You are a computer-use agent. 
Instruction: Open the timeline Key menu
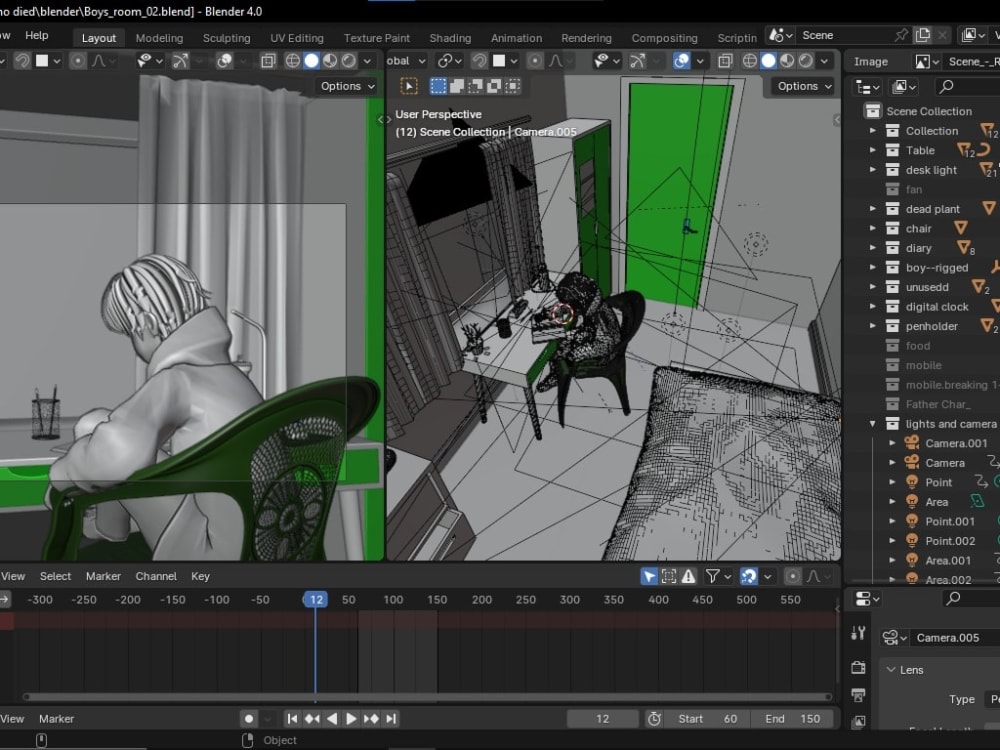coord(200,576)
